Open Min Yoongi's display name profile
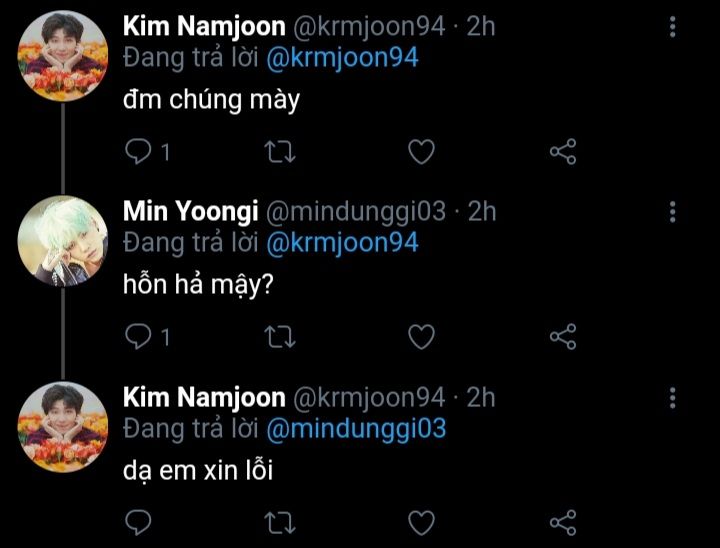720x548 pixels. click(x=191, y=211)
